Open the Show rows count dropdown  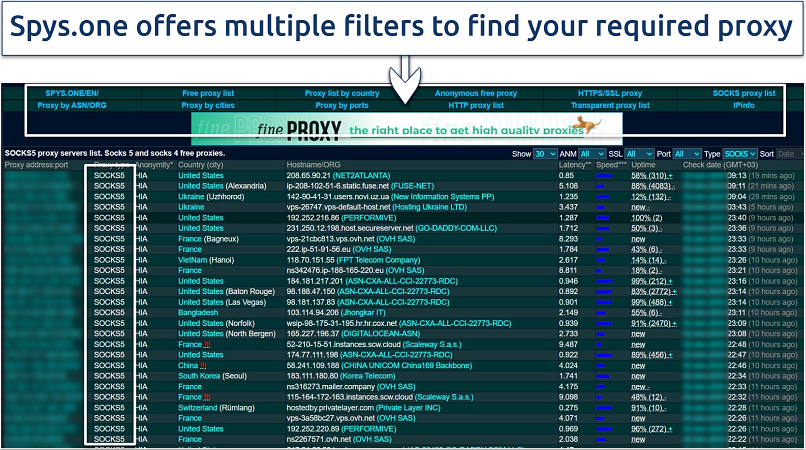pyautogui.click(x=545, y=154)
